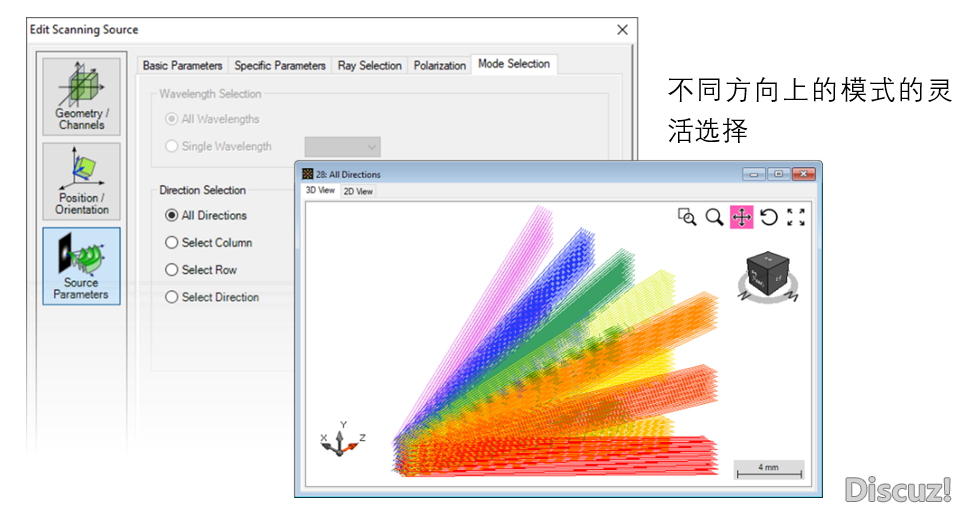Maximize the All Directions view window
This screenshot has height=514, width=968.
click(778, 174)
